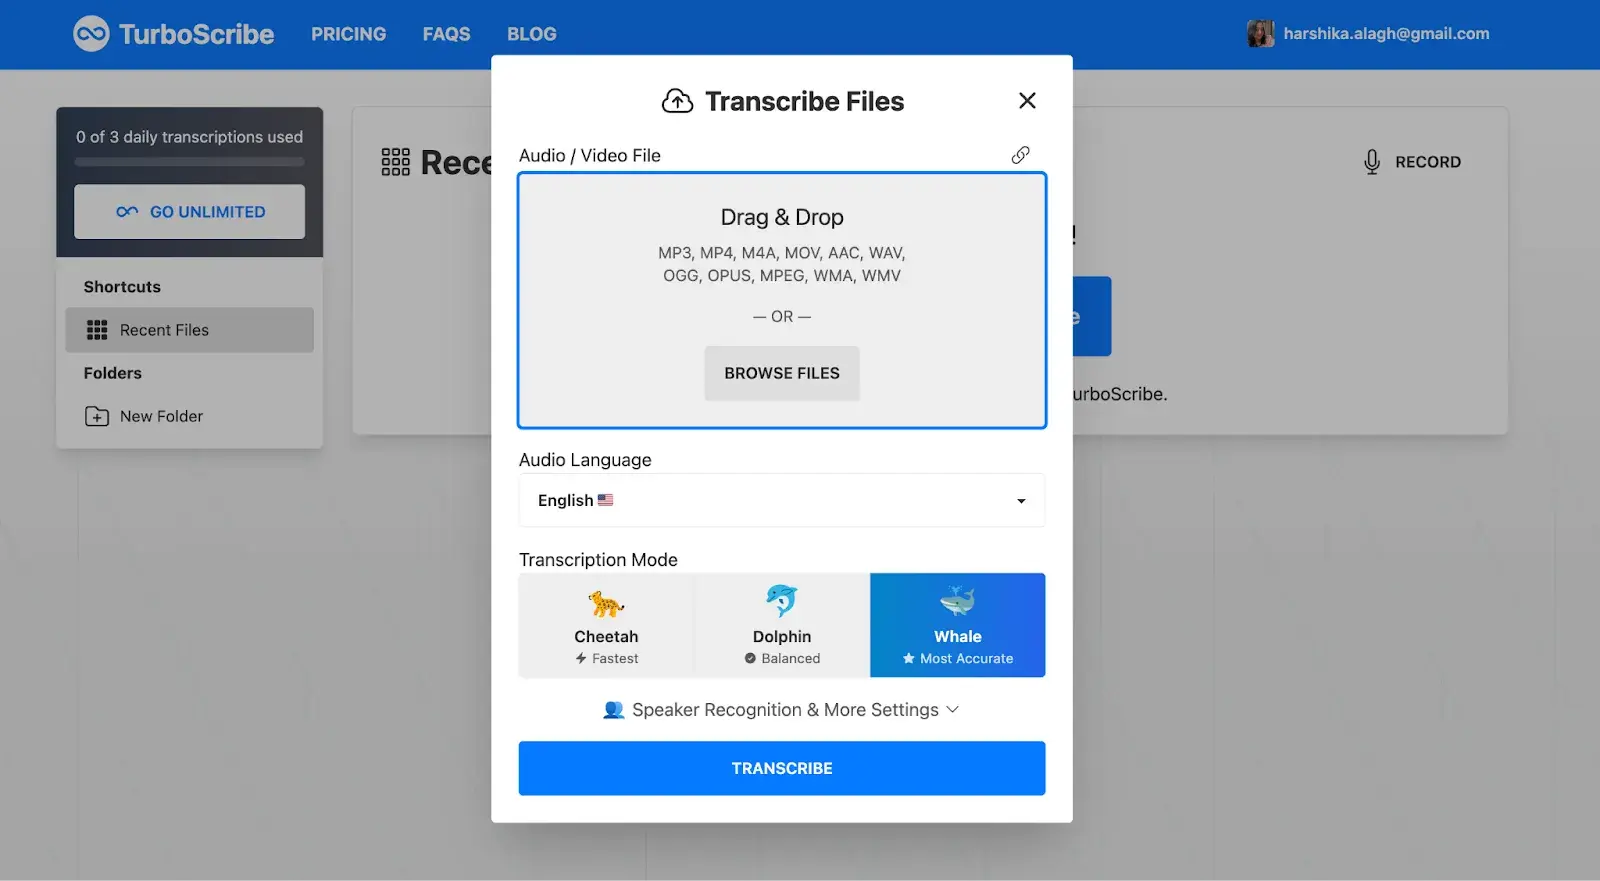Click the TRANSCRIBE button
This screenshot has height=881, width=1600.
tap(782, 768)
